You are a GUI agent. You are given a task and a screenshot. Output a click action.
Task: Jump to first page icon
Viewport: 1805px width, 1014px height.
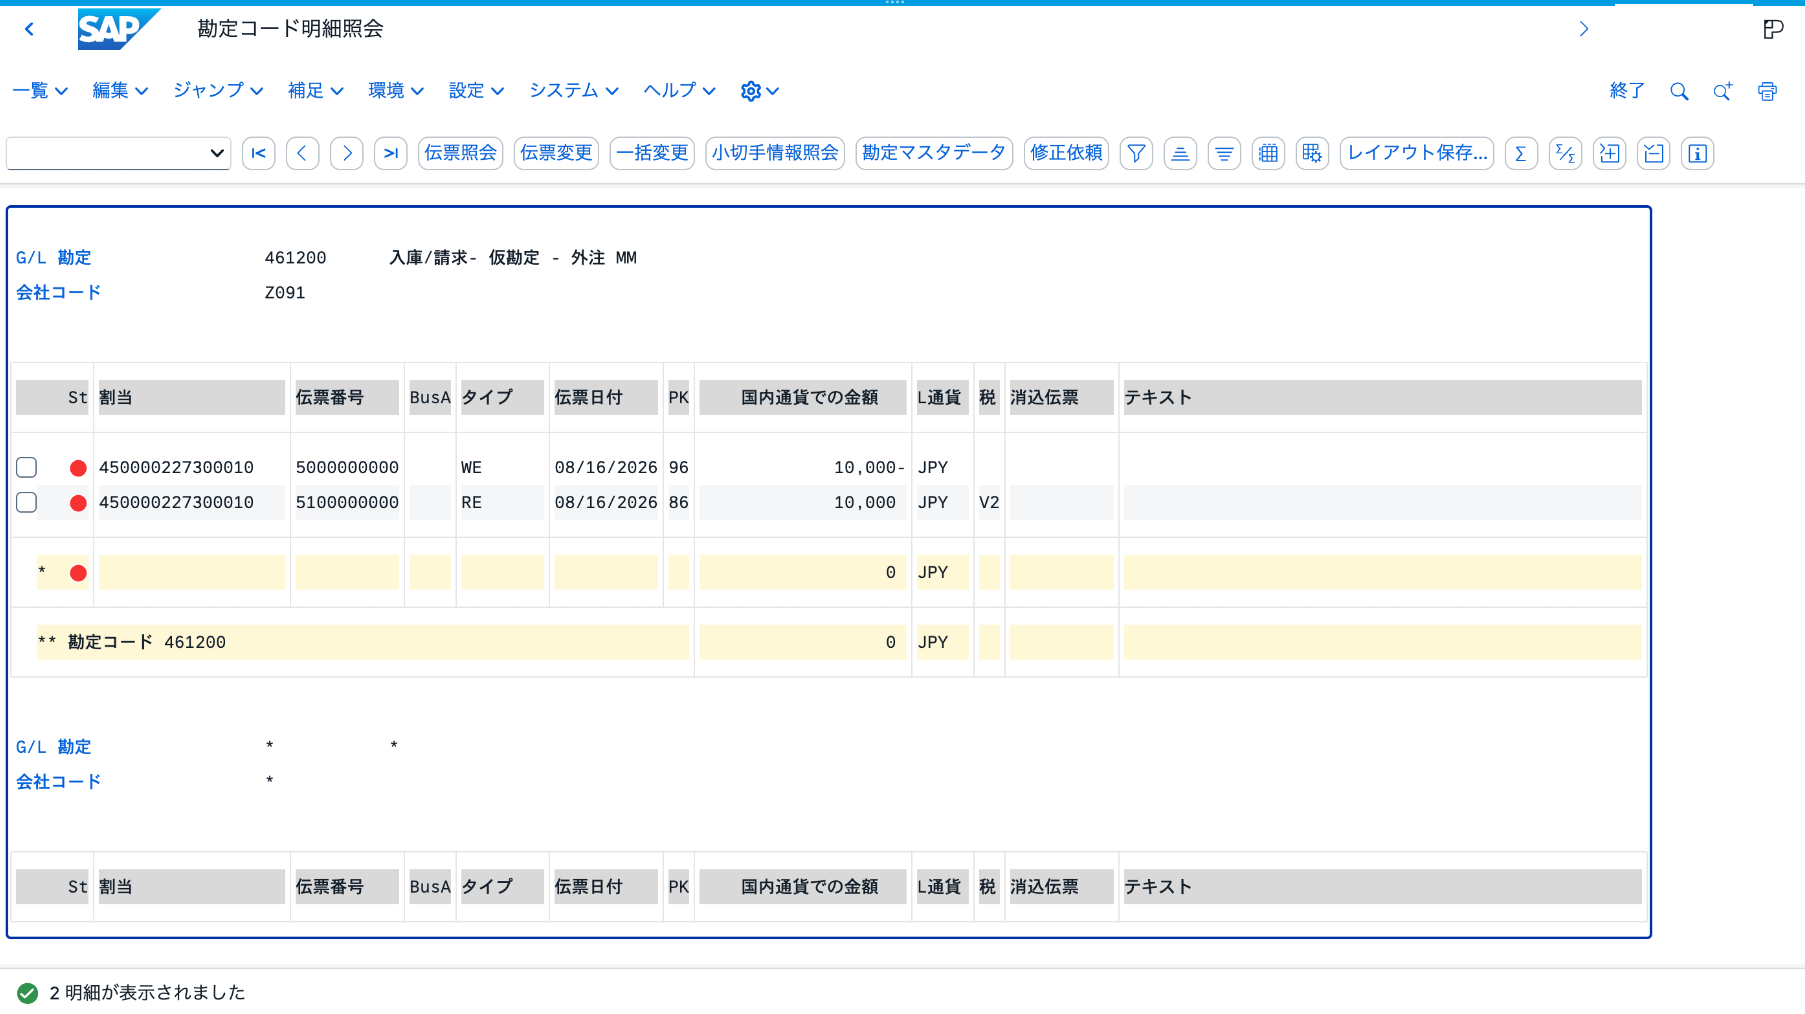tap(258, 153)
